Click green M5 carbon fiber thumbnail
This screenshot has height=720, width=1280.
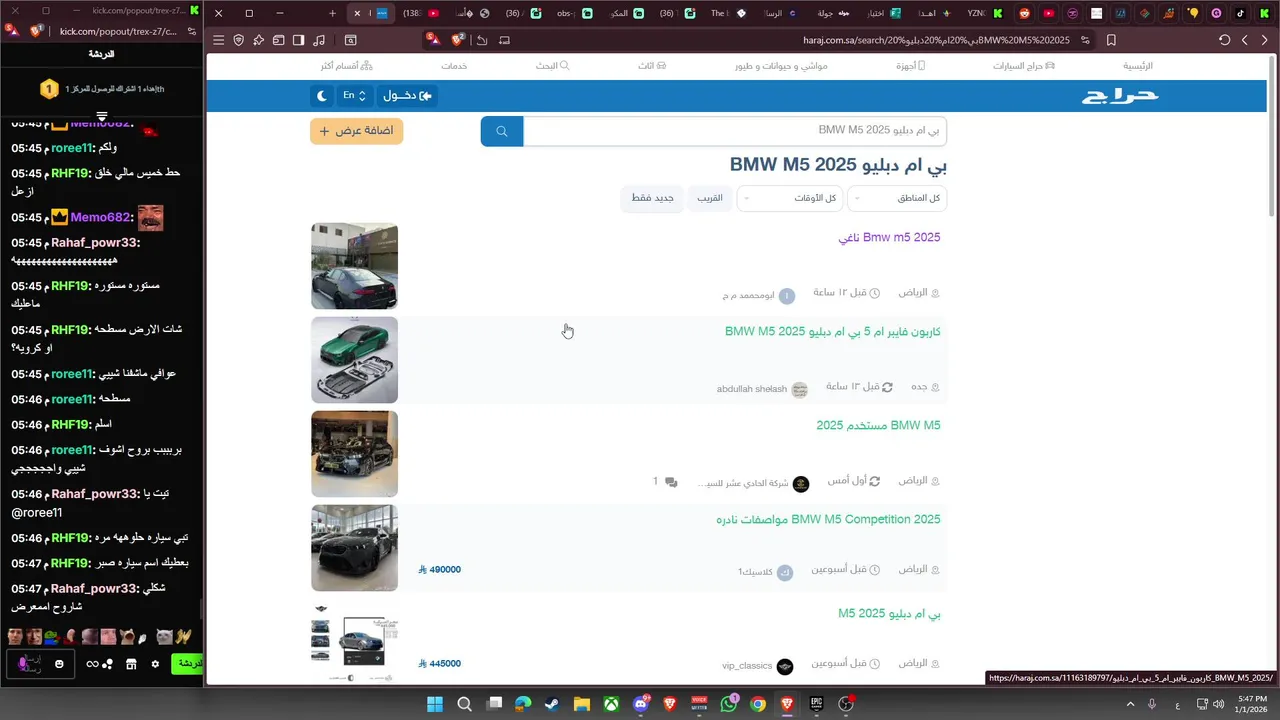(354, 360)
